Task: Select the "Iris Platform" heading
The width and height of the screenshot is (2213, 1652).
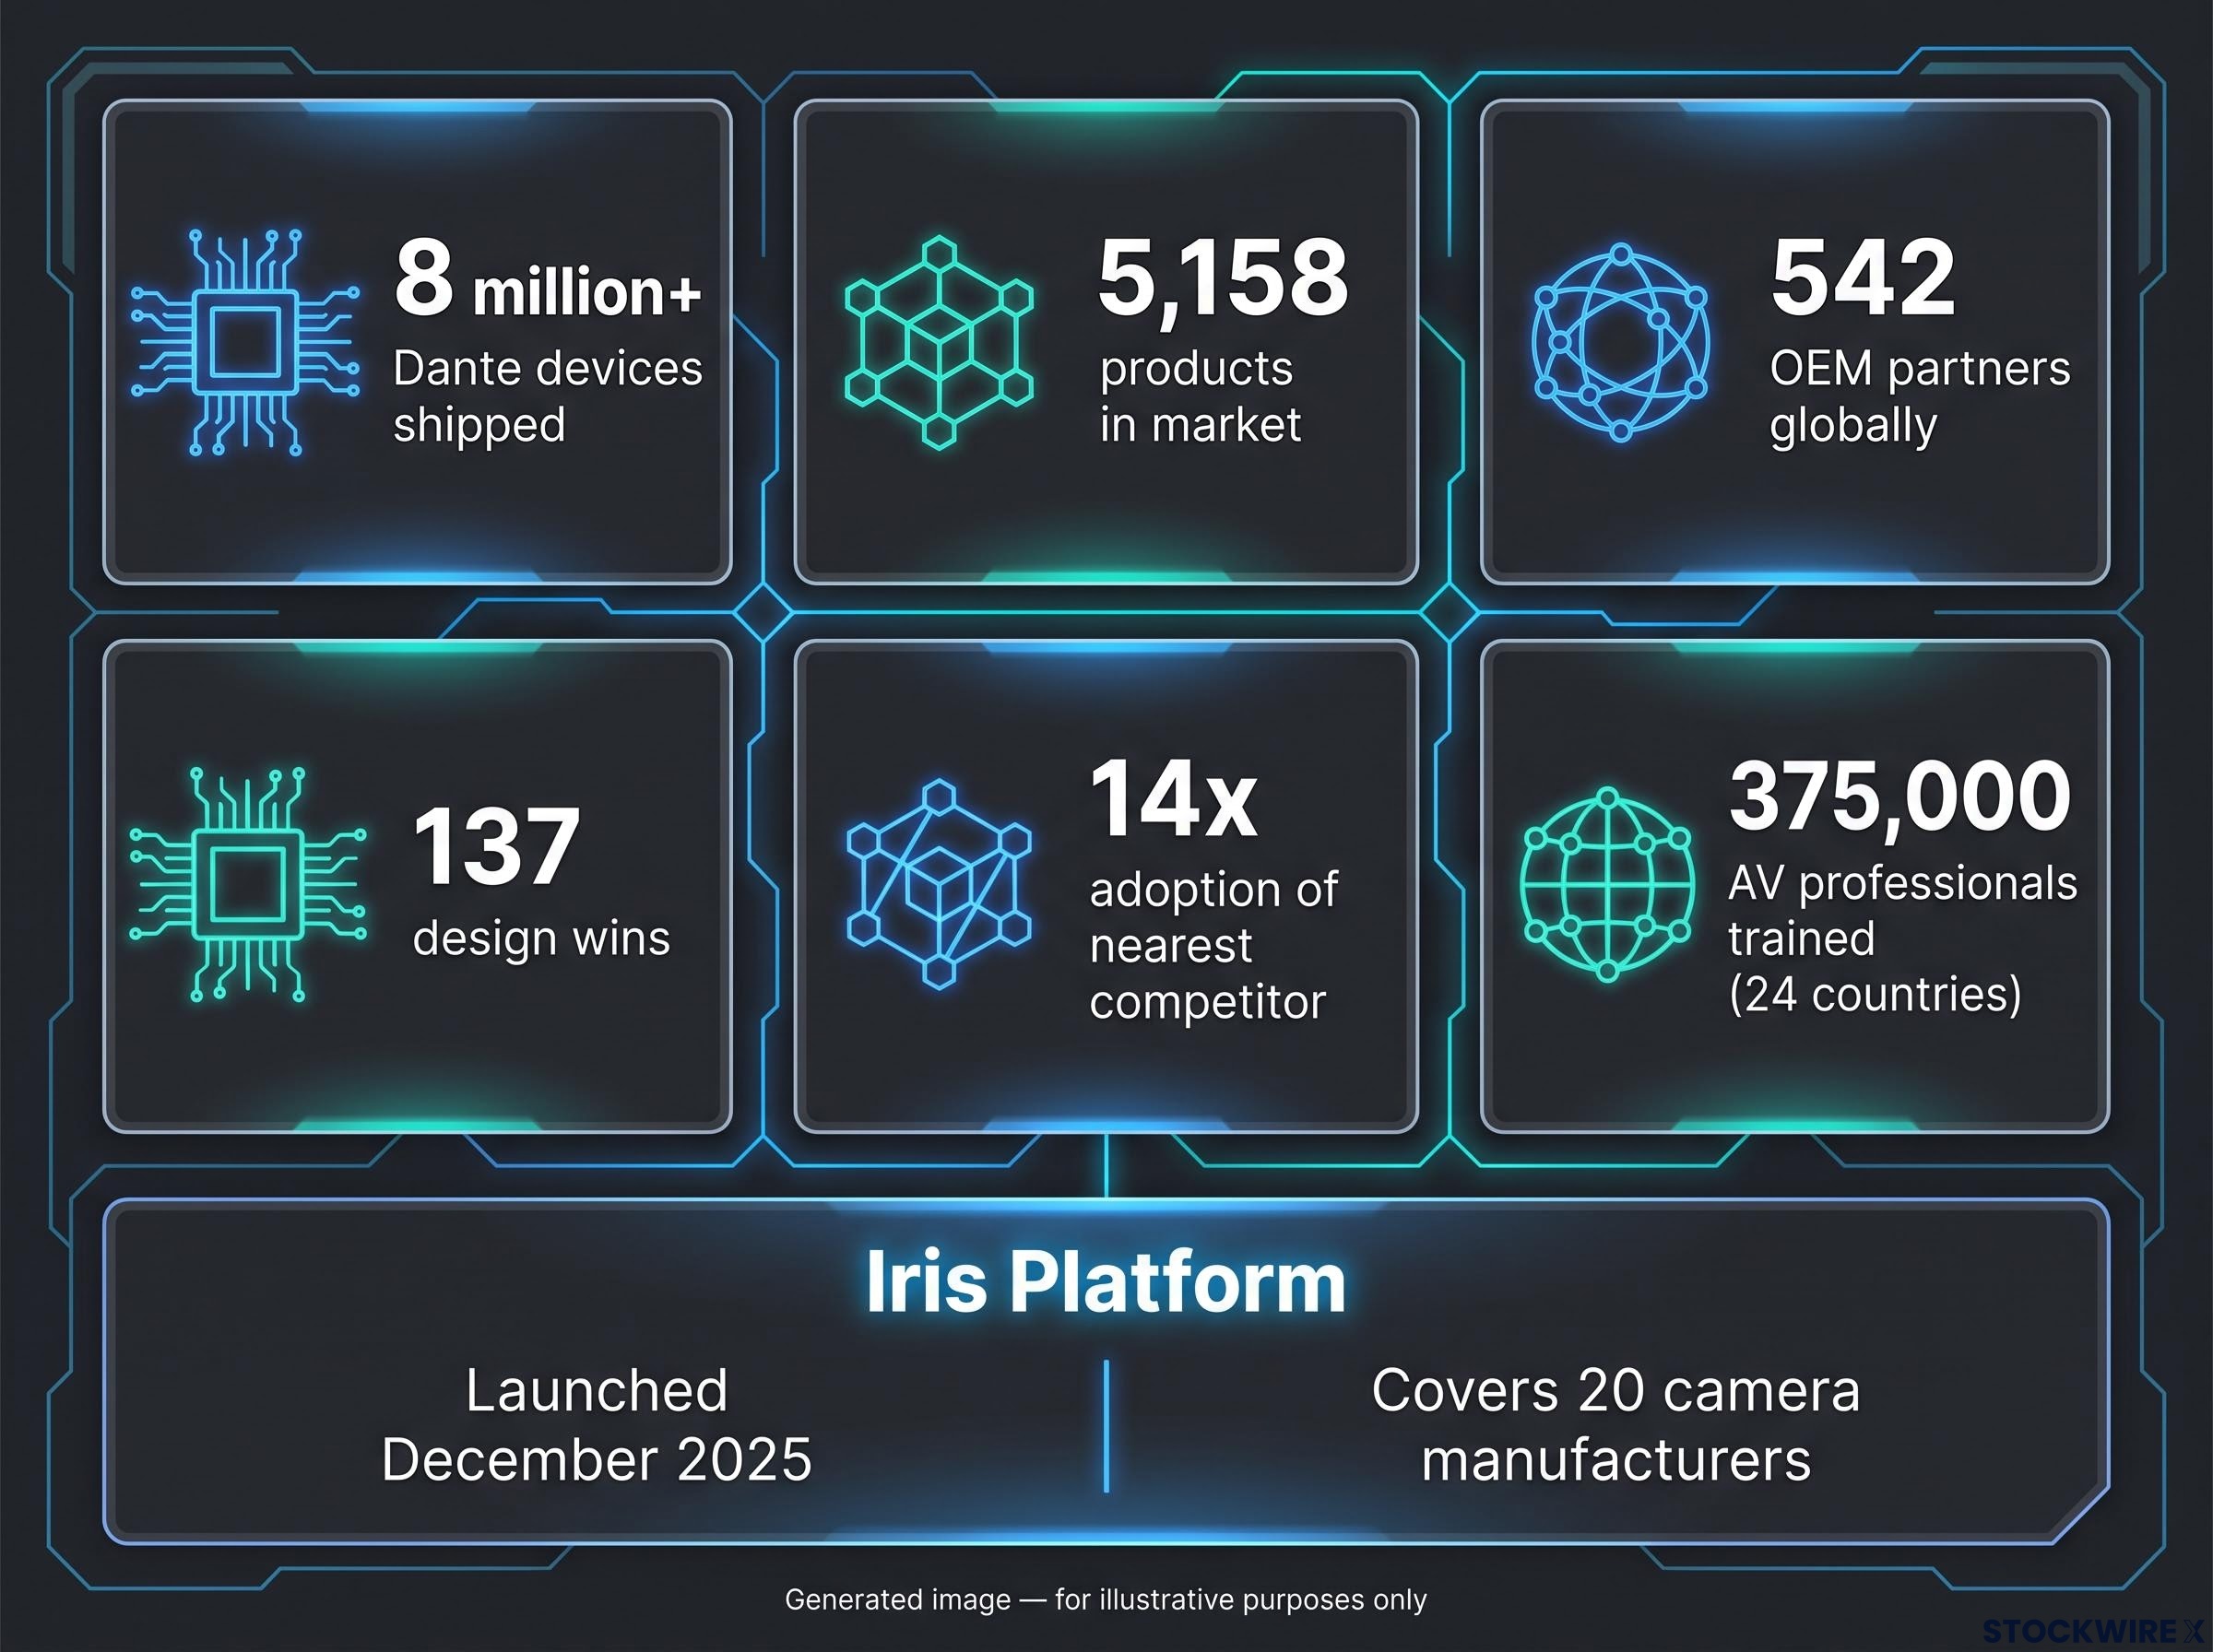Action: pos(1105,1282)
